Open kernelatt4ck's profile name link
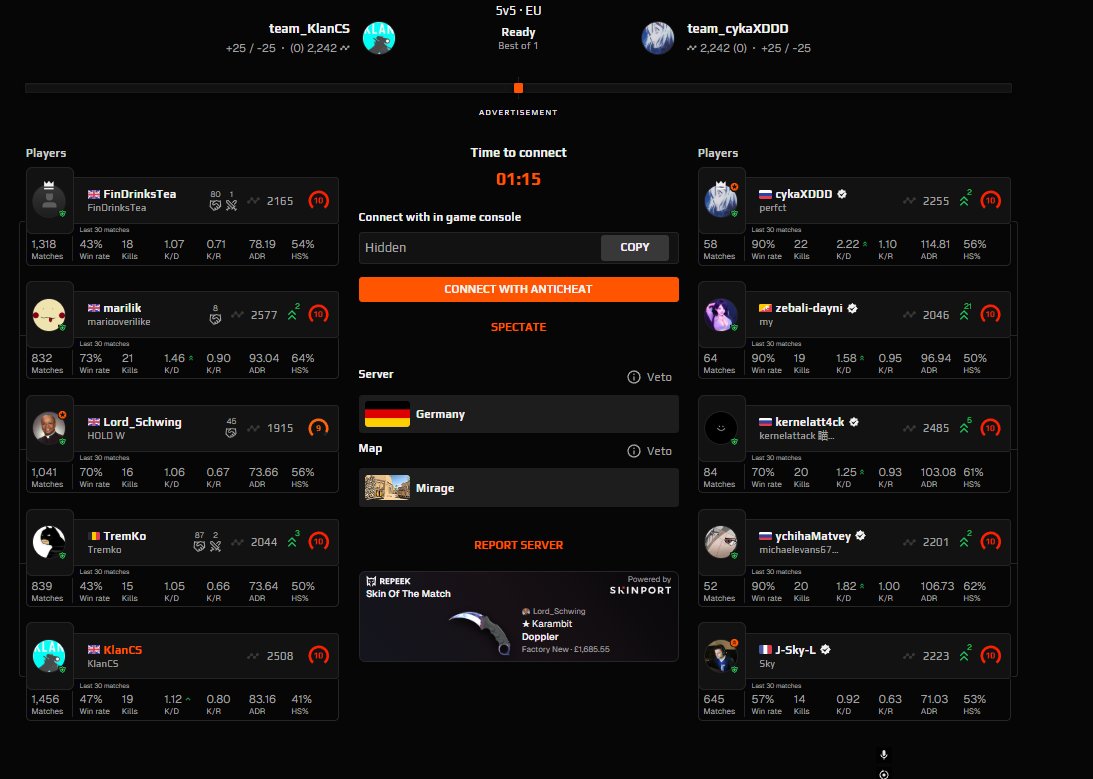This screenshot has height=779, width=1093. tap(809, 422)
